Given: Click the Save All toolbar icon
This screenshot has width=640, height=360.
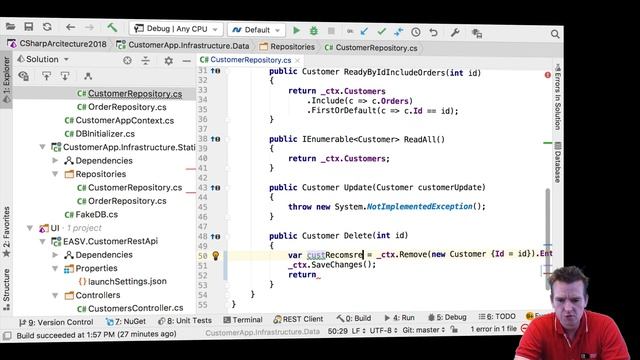Looking at the screenshot, I should [29, 27].
